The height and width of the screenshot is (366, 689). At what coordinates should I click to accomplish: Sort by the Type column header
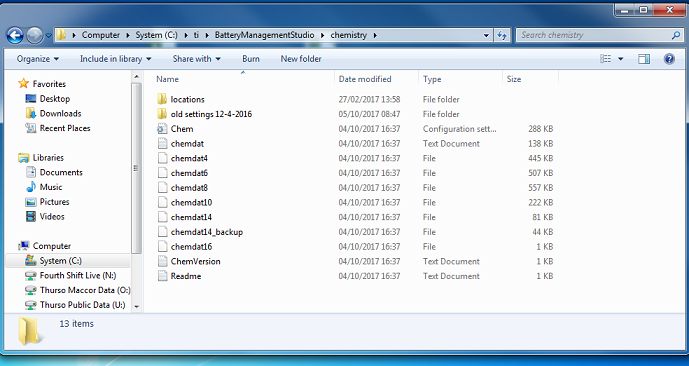coord(432,79)
